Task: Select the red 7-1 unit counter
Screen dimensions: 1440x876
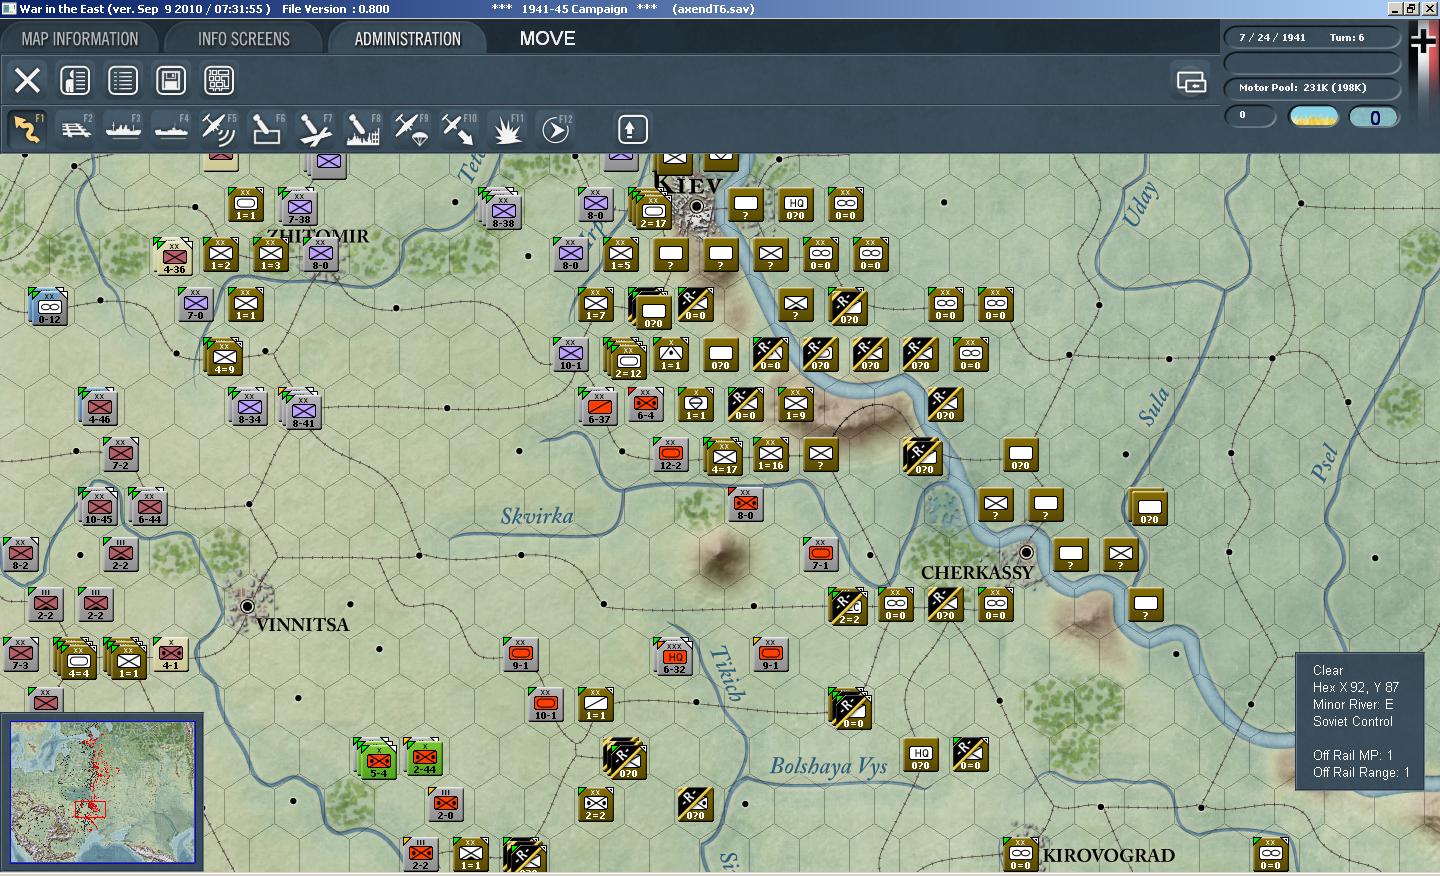Action: pos(820,555)
